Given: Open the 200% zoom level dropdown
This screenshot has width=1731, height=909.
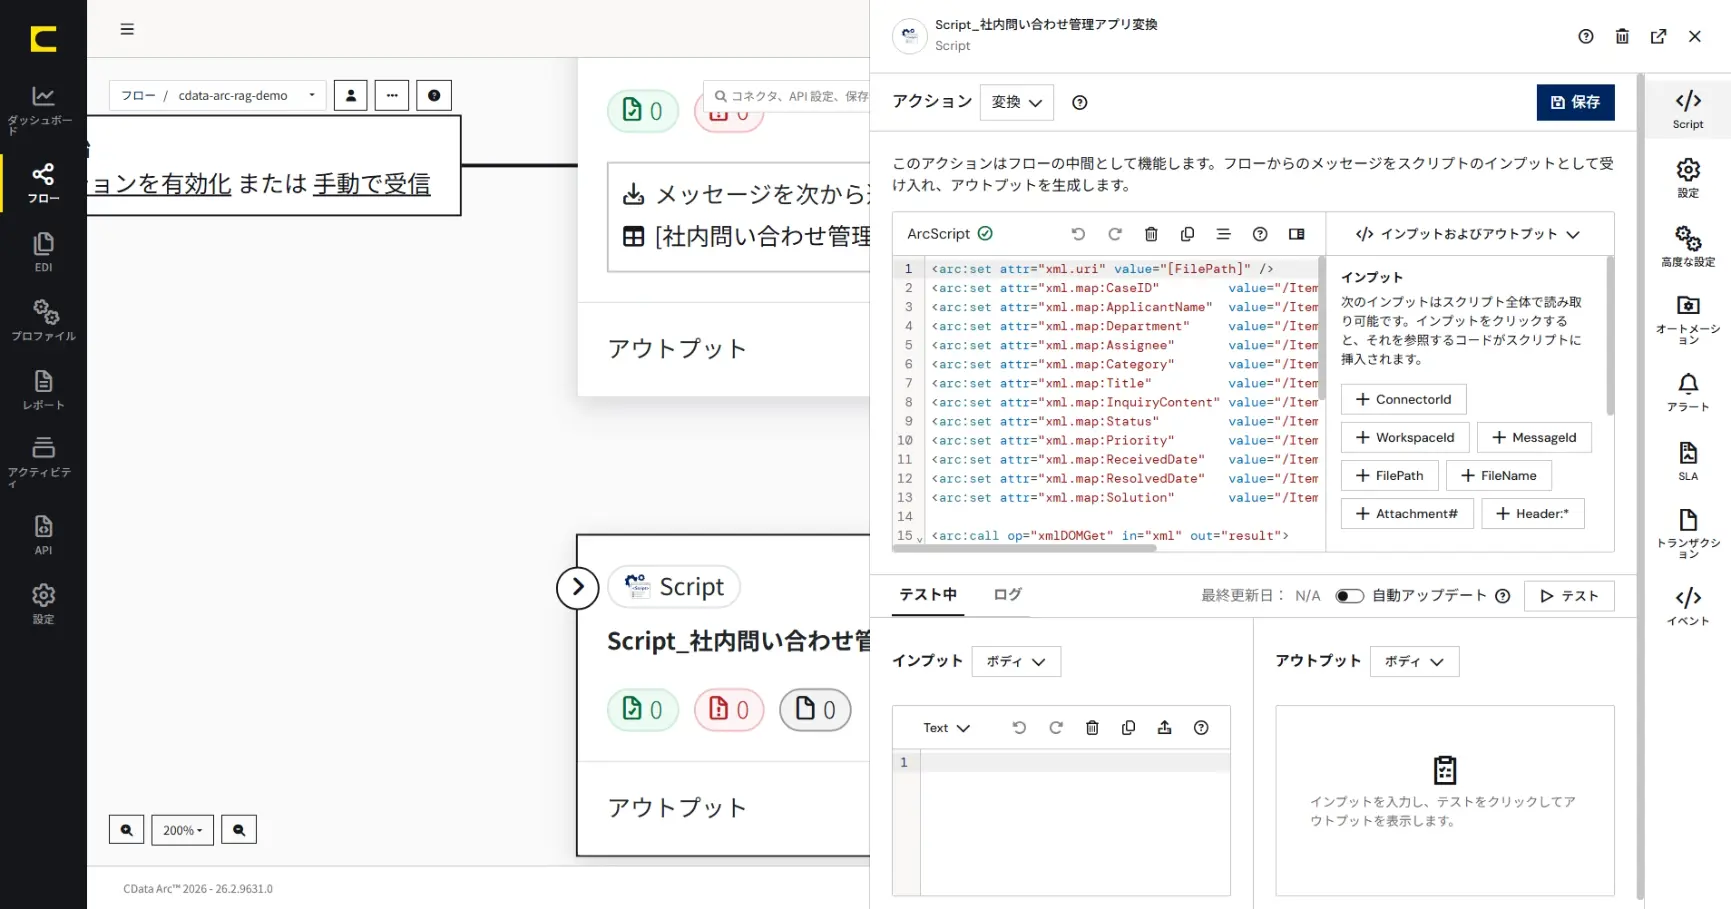Looking at the screenshot, I should (x=182, y=830).
